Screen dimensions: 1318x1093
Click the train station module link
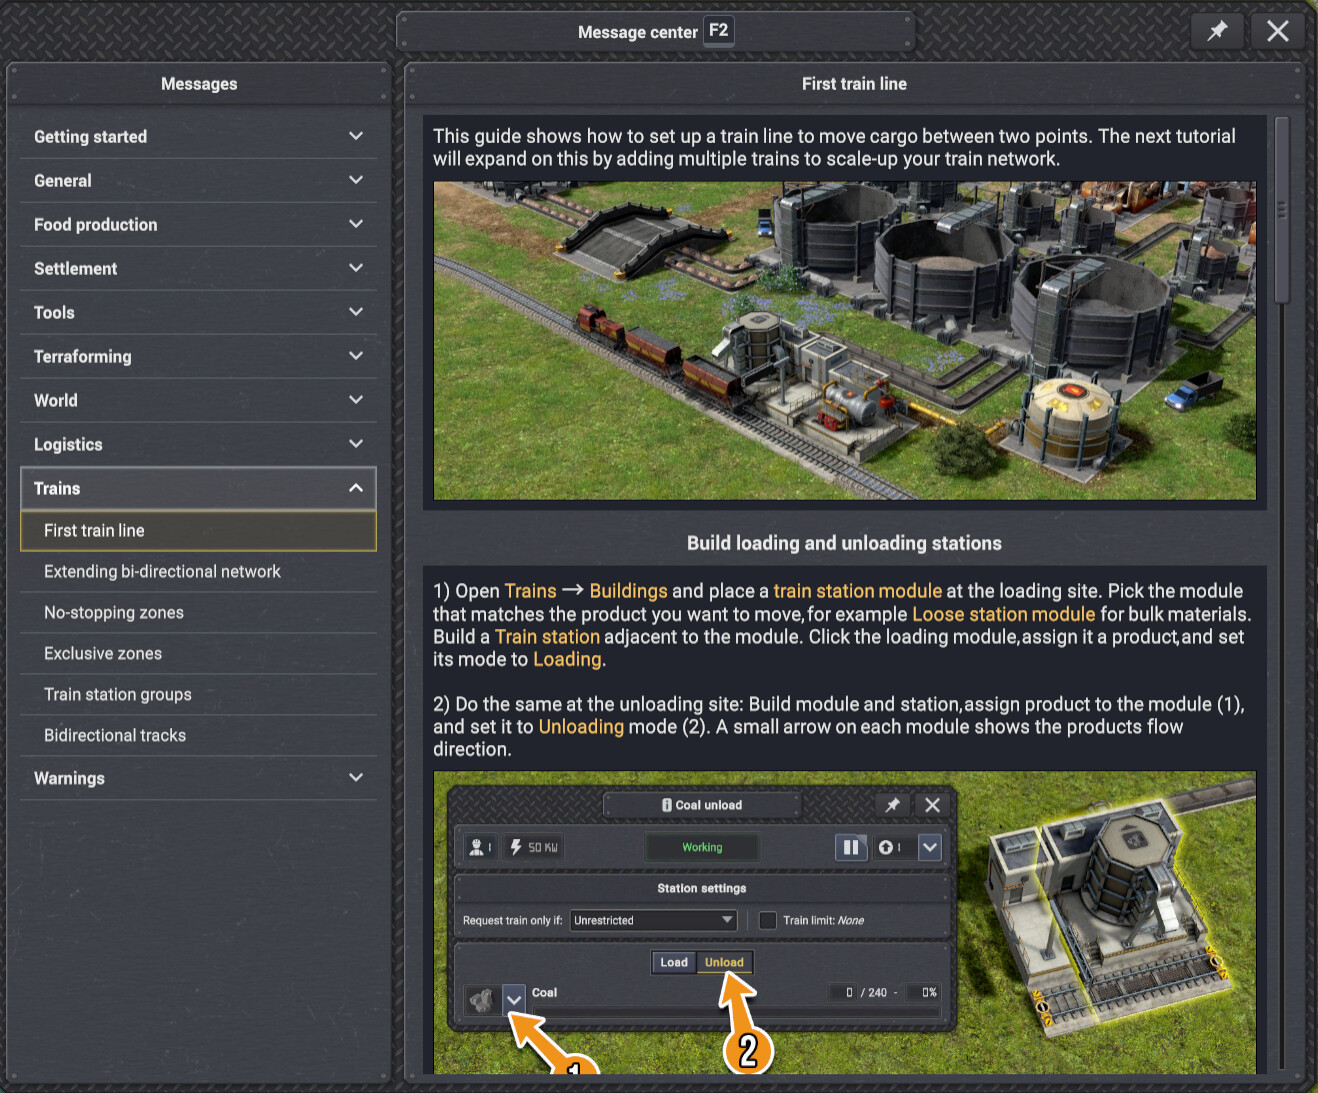858,591
